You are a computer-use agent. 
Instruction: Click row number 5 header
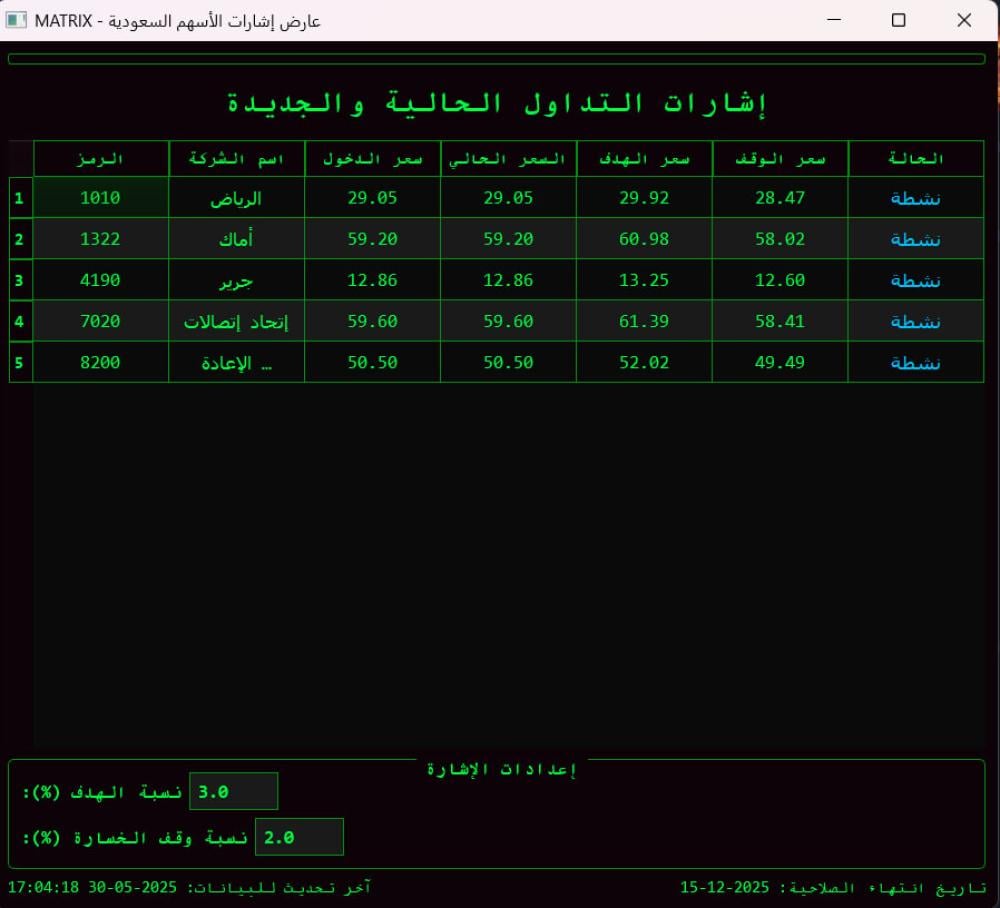(20, 362)
